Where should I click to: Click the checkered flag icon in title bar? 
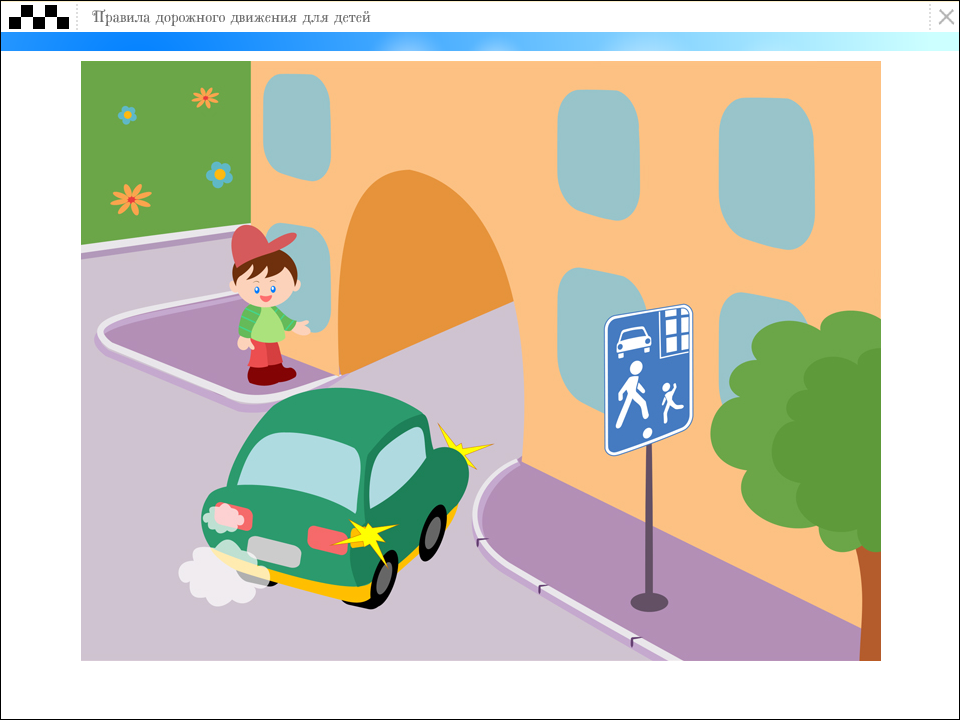(x=39, y=16)
